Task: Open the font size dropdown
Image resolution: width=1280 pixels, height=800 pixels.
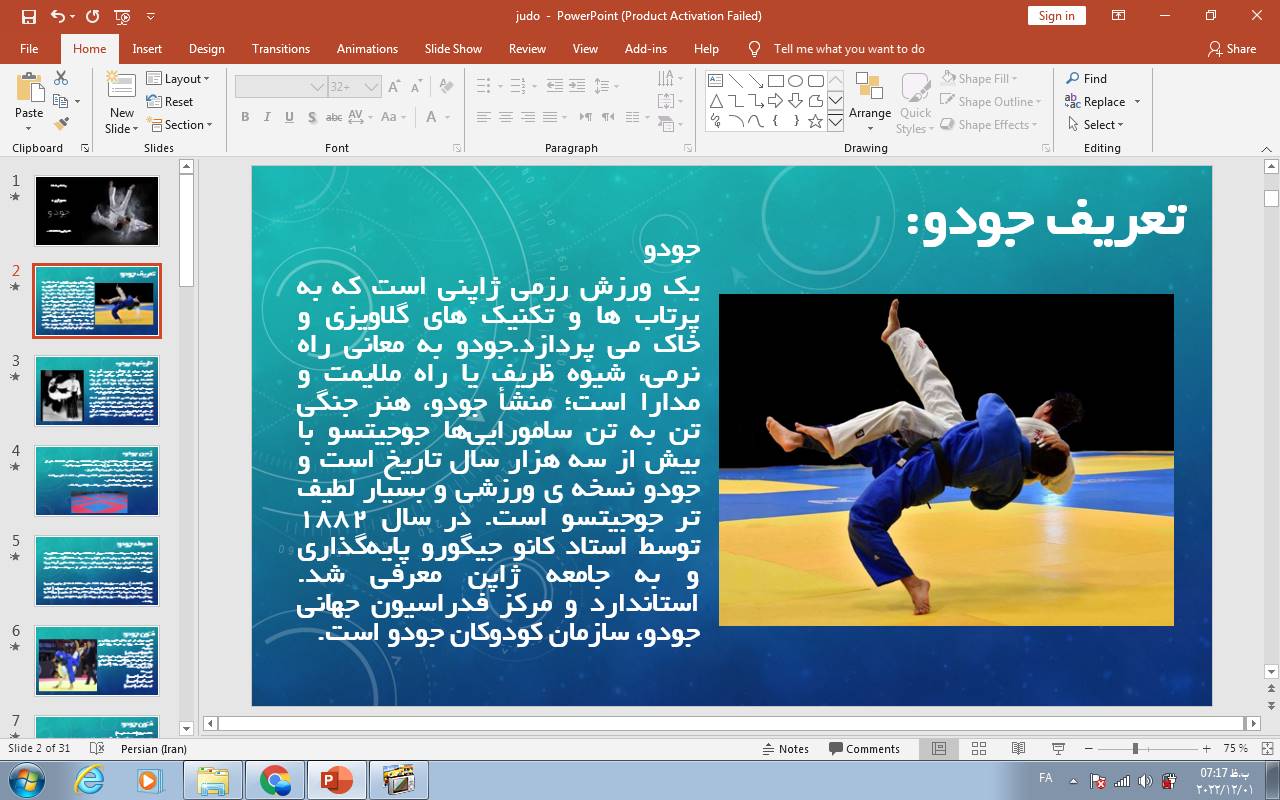Action: pos(369,86)
